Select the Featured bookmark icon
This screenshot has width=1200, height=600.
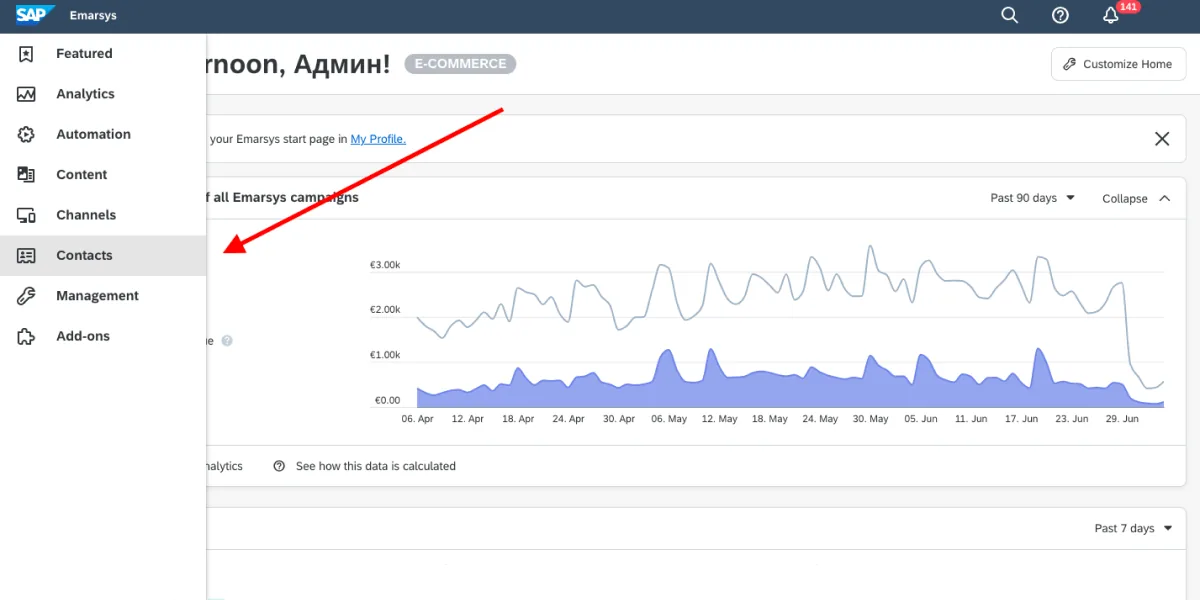pos(26,54)
